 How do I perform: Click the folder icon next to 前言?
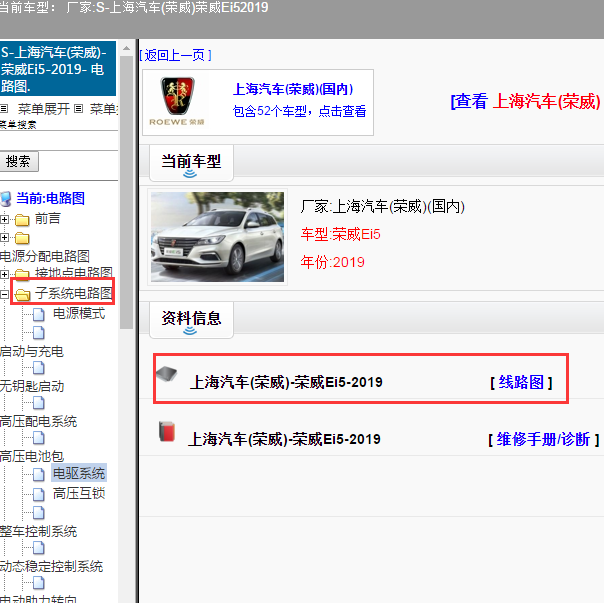click(x=22, y=220)
